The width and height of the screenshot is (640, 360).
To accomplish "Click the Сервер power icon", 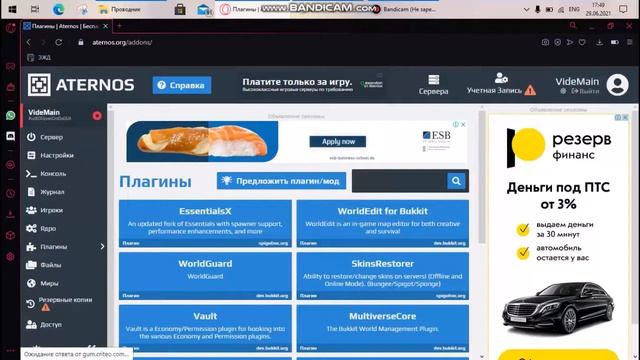I will click(31, 137).
